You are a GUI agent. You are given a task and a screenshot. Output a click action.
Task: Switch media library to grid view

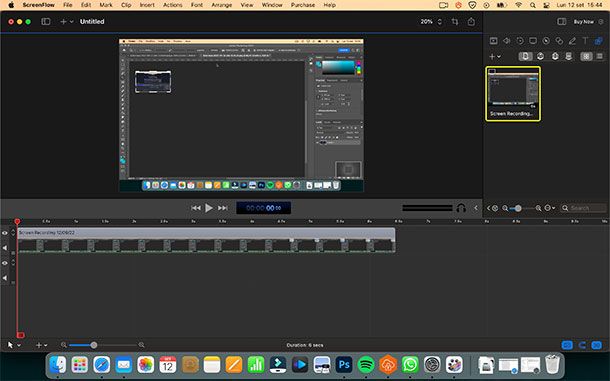[586, 56]
